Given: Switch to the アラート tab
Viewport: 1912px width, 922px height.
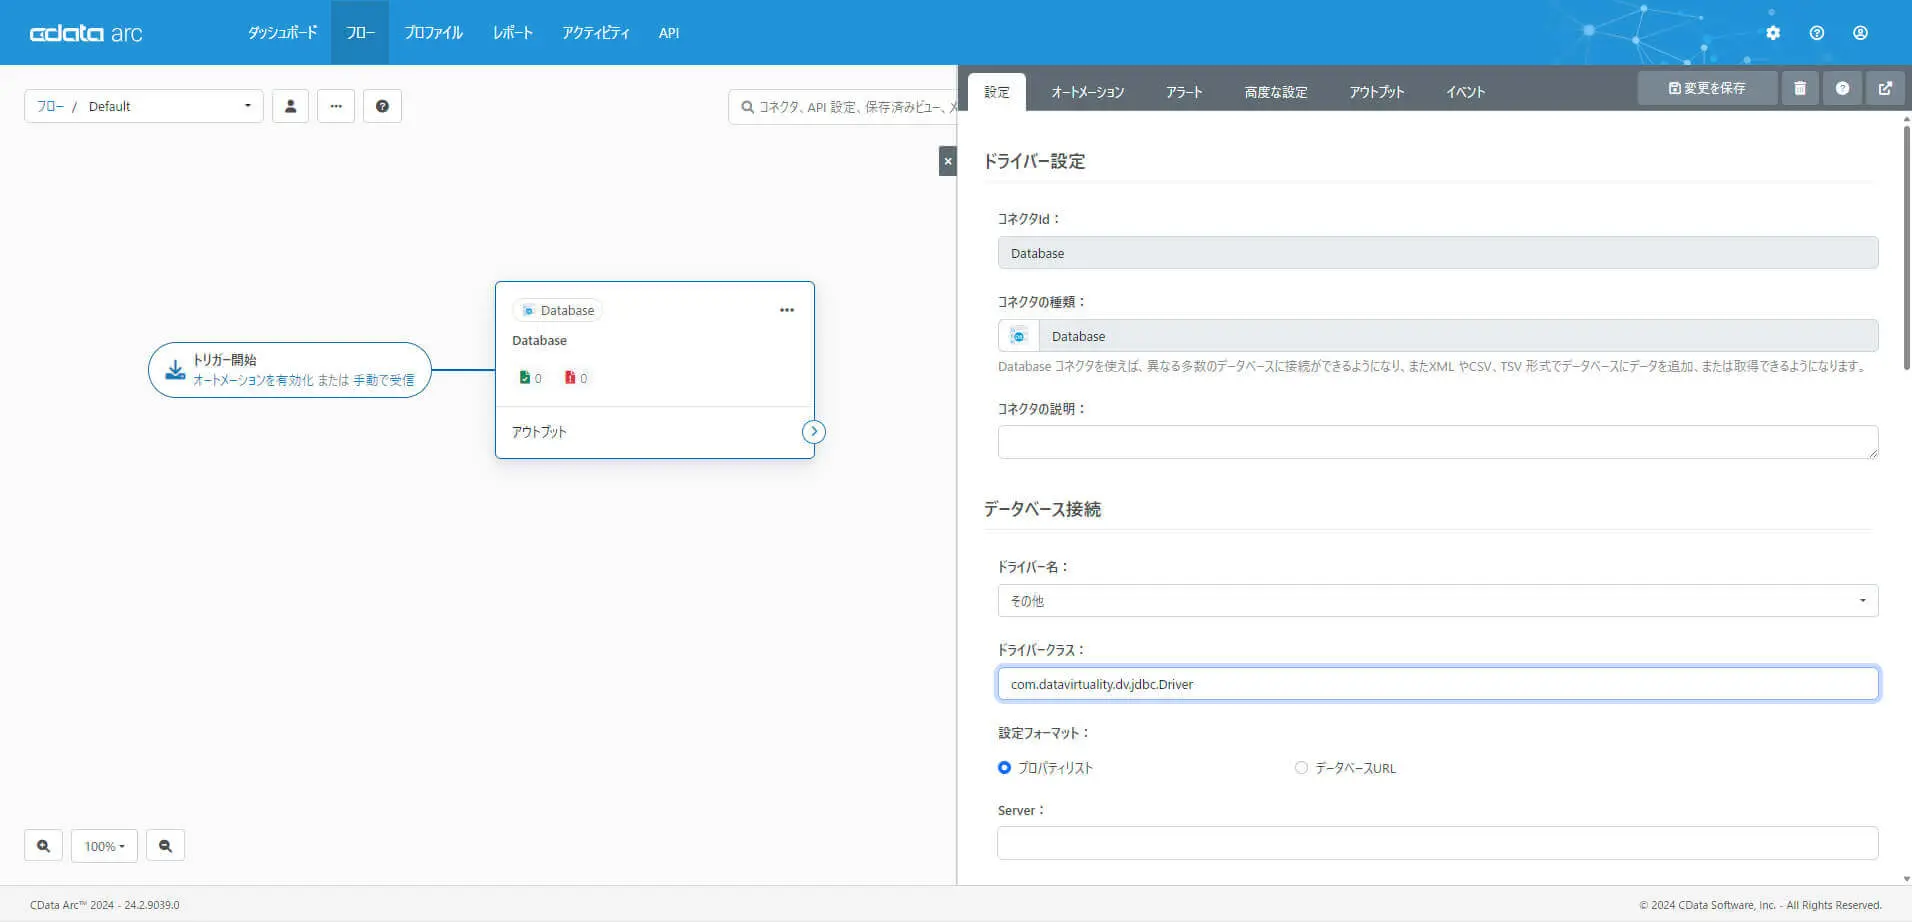Looking at the screenshot, I should click(x=1184, y=92).
